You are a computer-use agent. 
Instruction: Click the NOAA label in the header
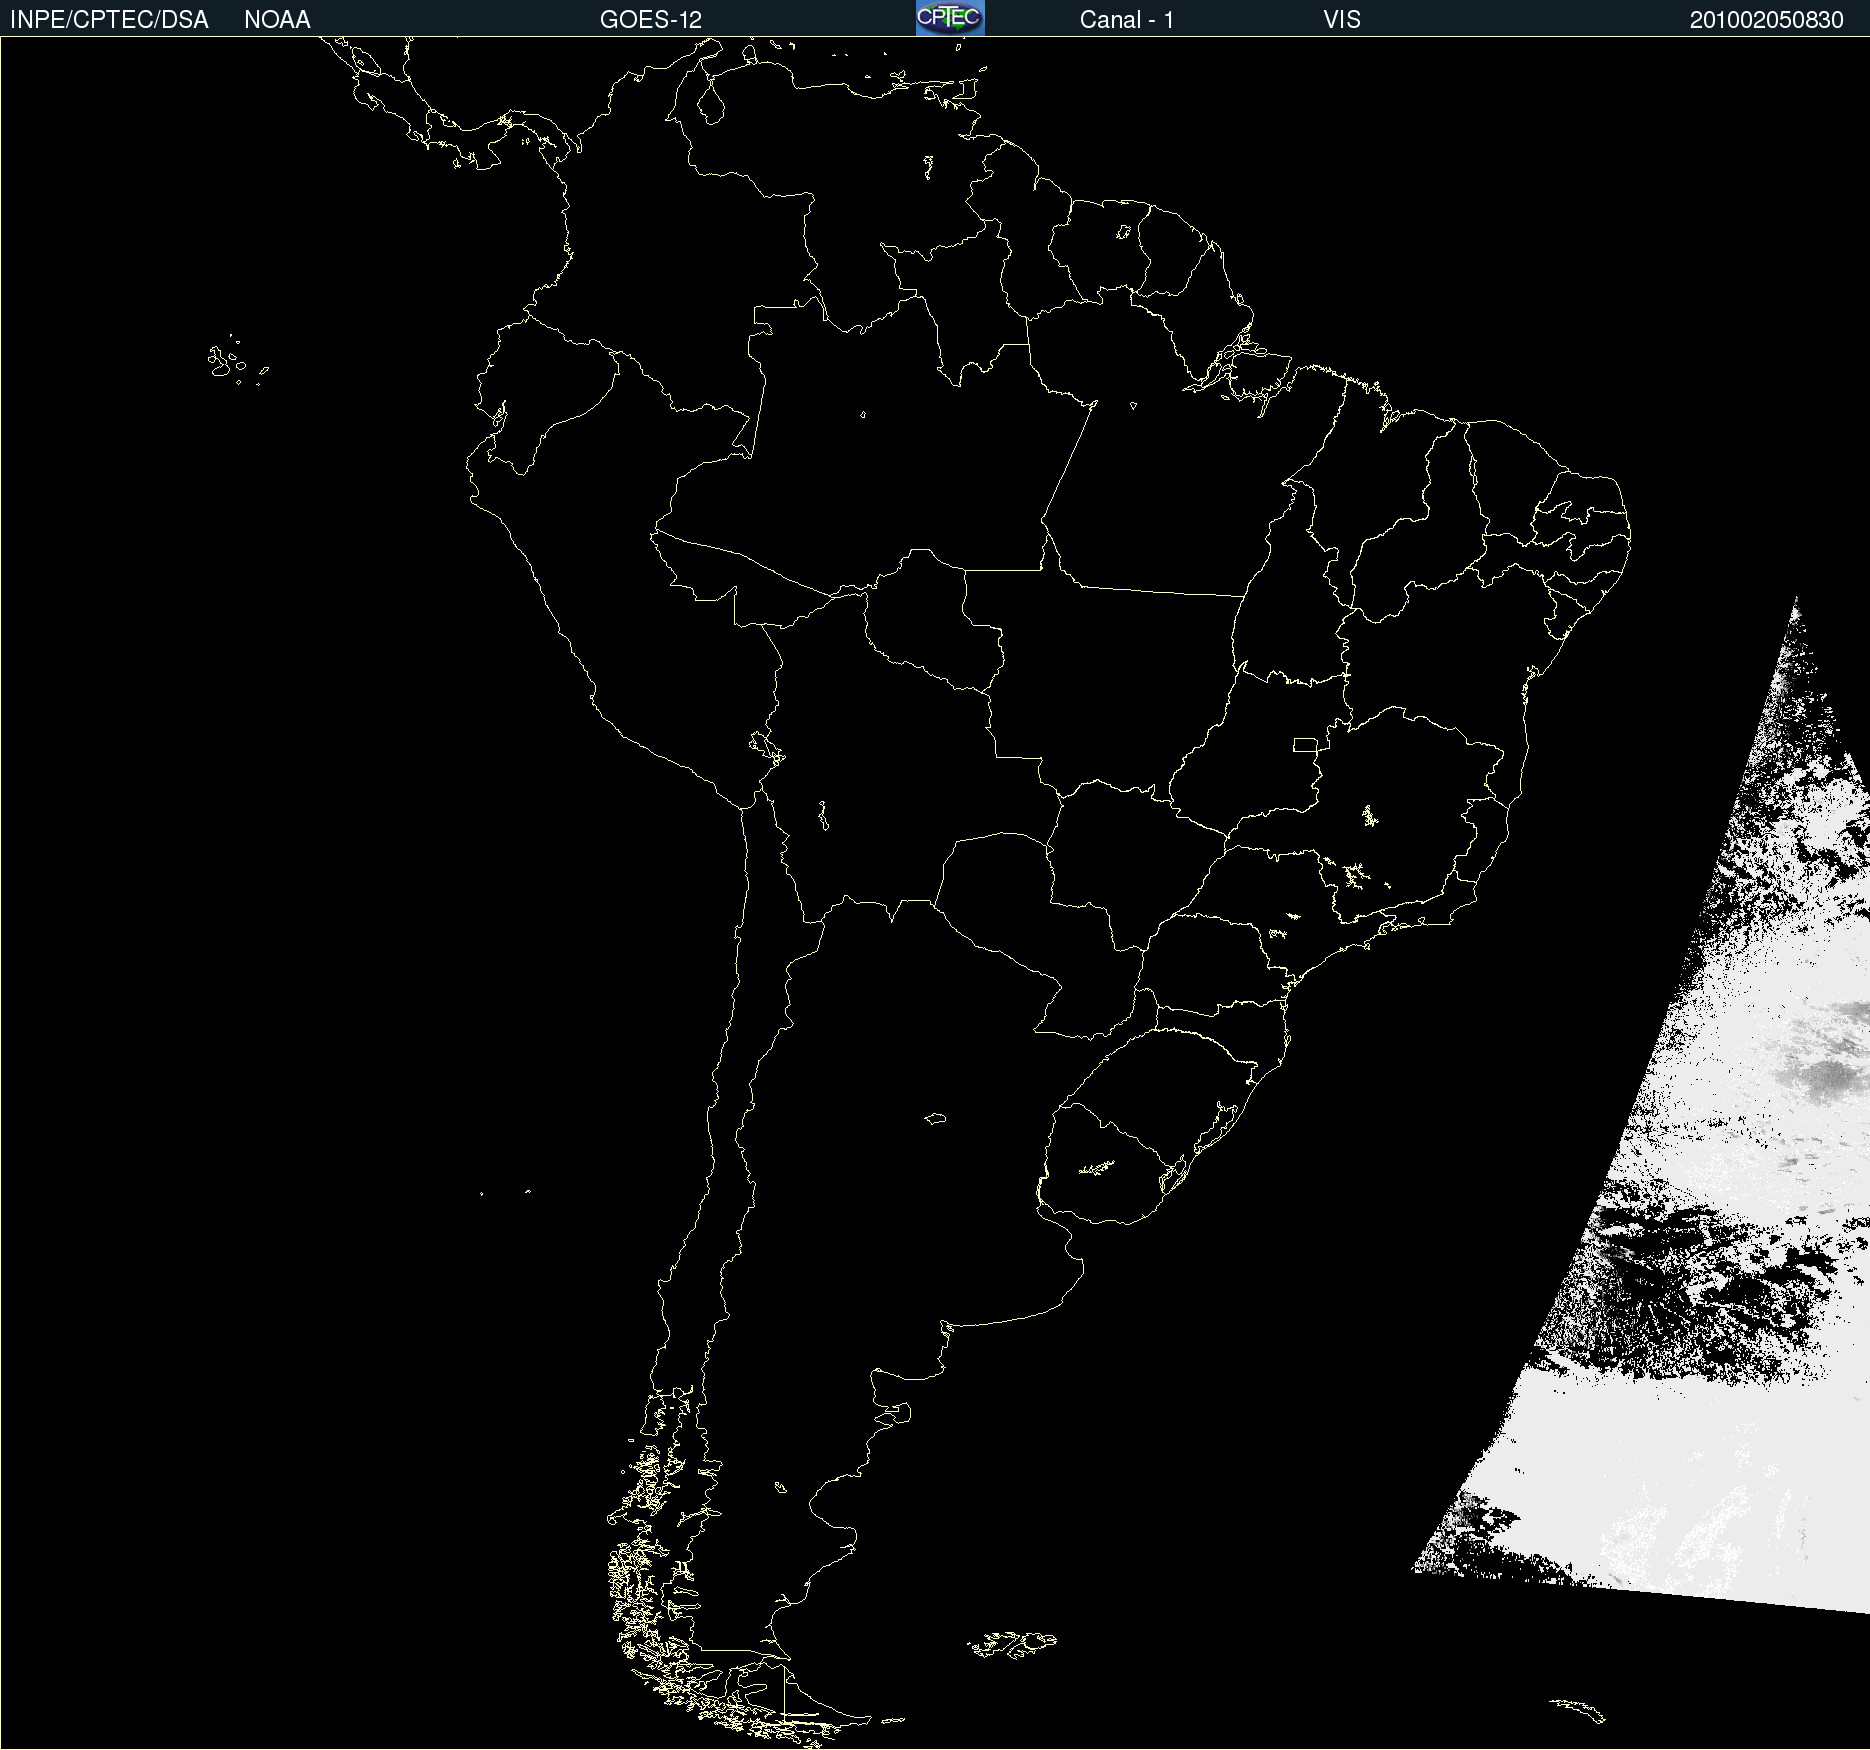[x=277, y=20]
